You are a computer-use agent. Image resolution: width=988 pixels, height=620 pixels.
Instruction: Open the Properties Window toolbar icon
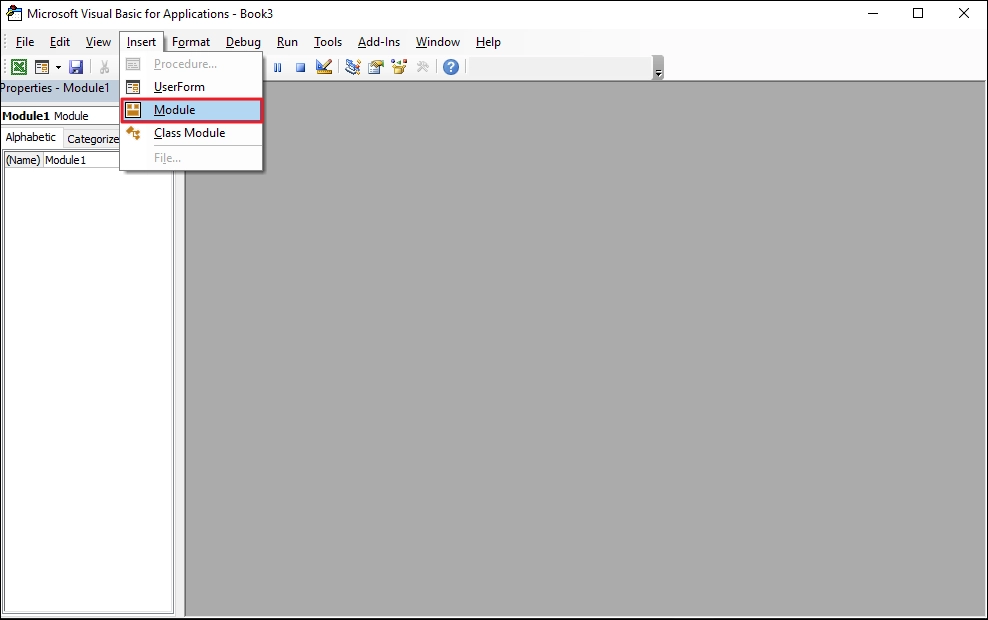pos(376,67)
